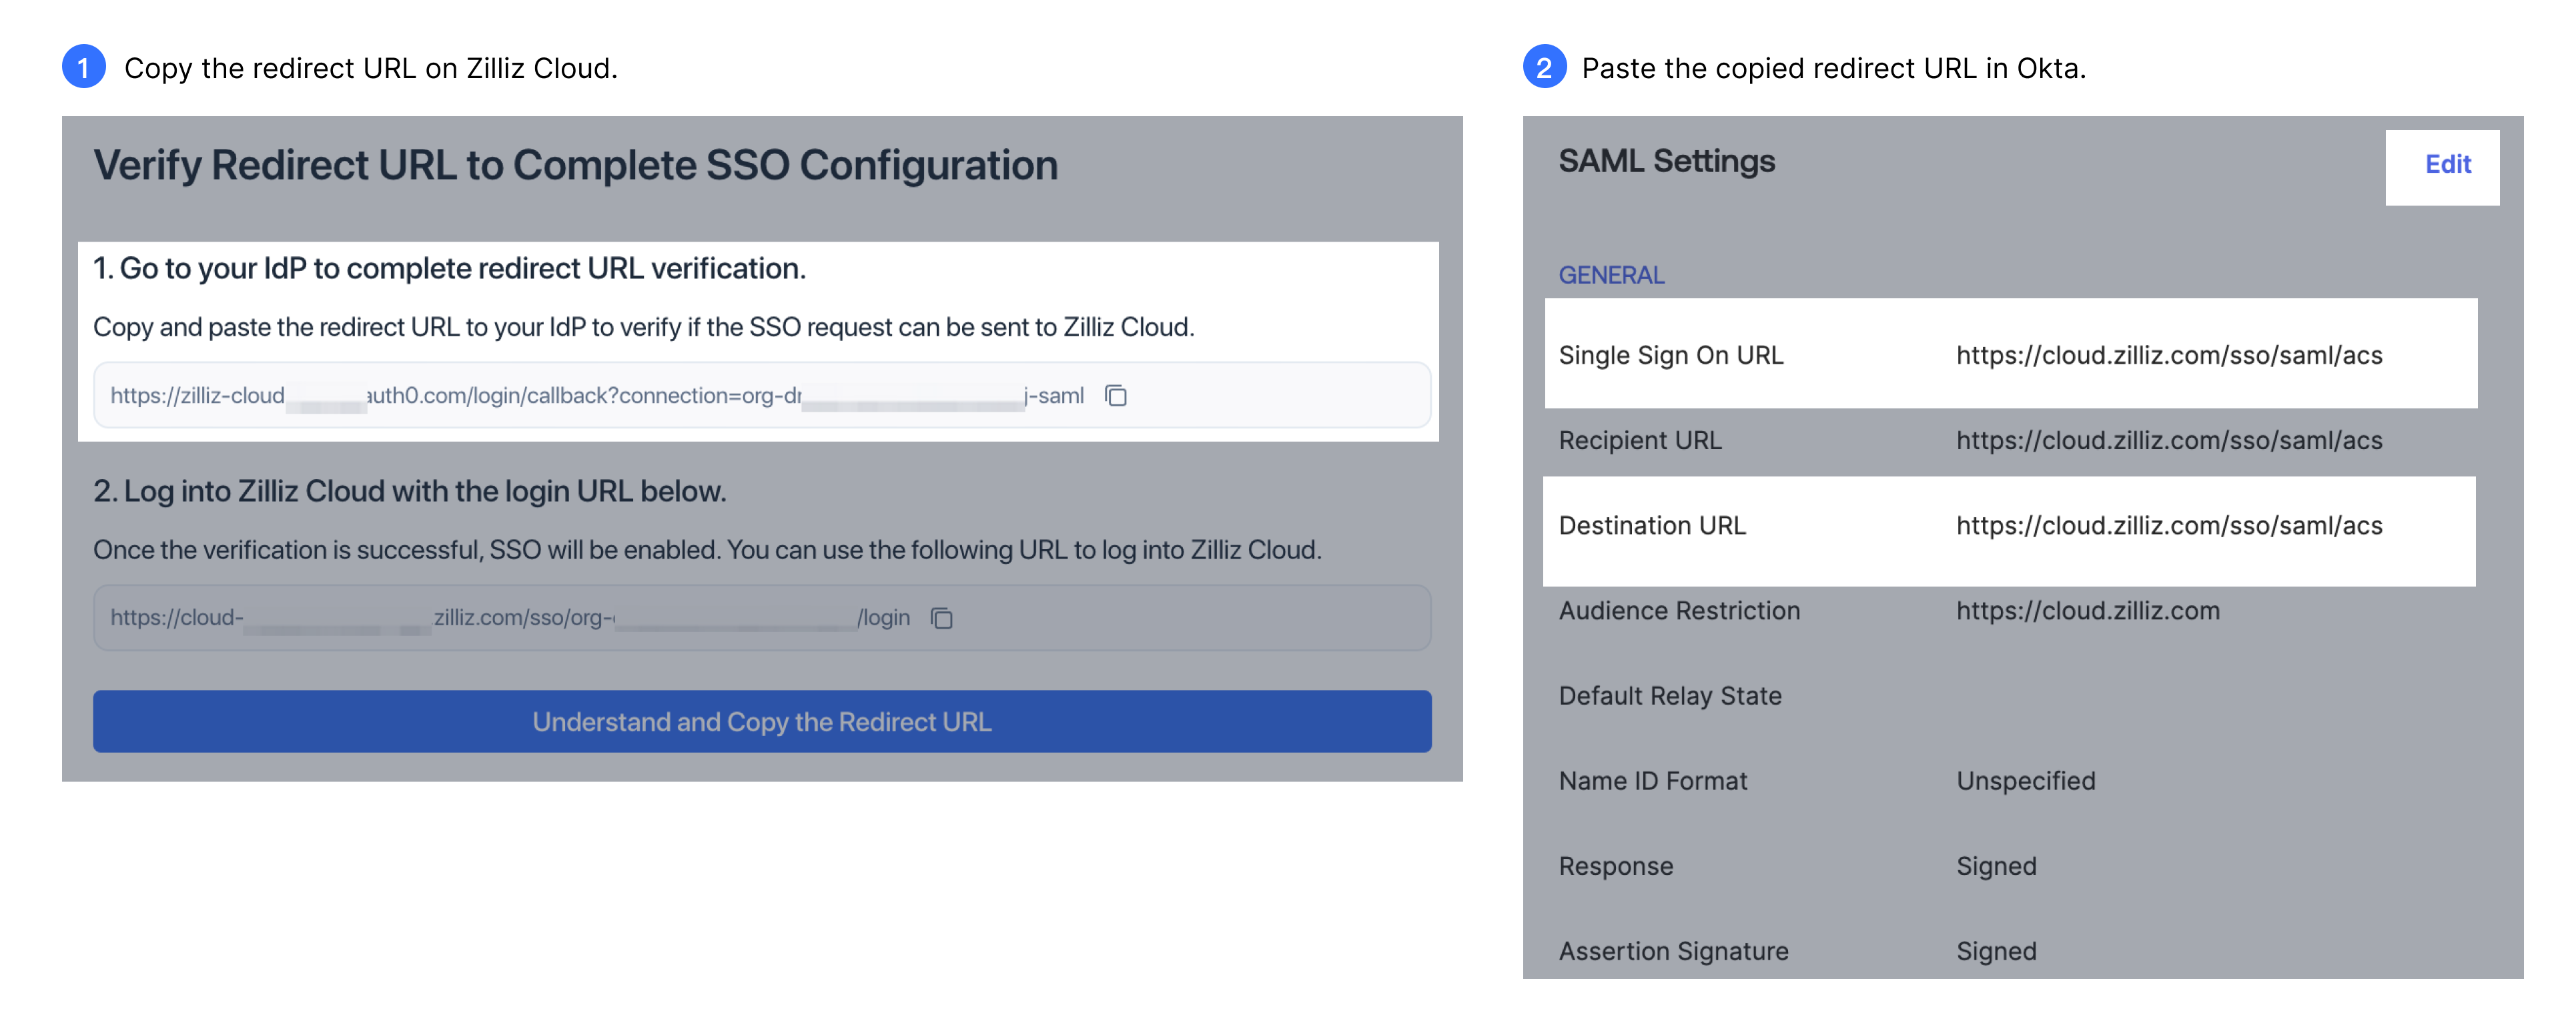
Task: Click the copy-and-paste redirect URL instruction text
Action: pyautogui.click(x=643, y=327)
